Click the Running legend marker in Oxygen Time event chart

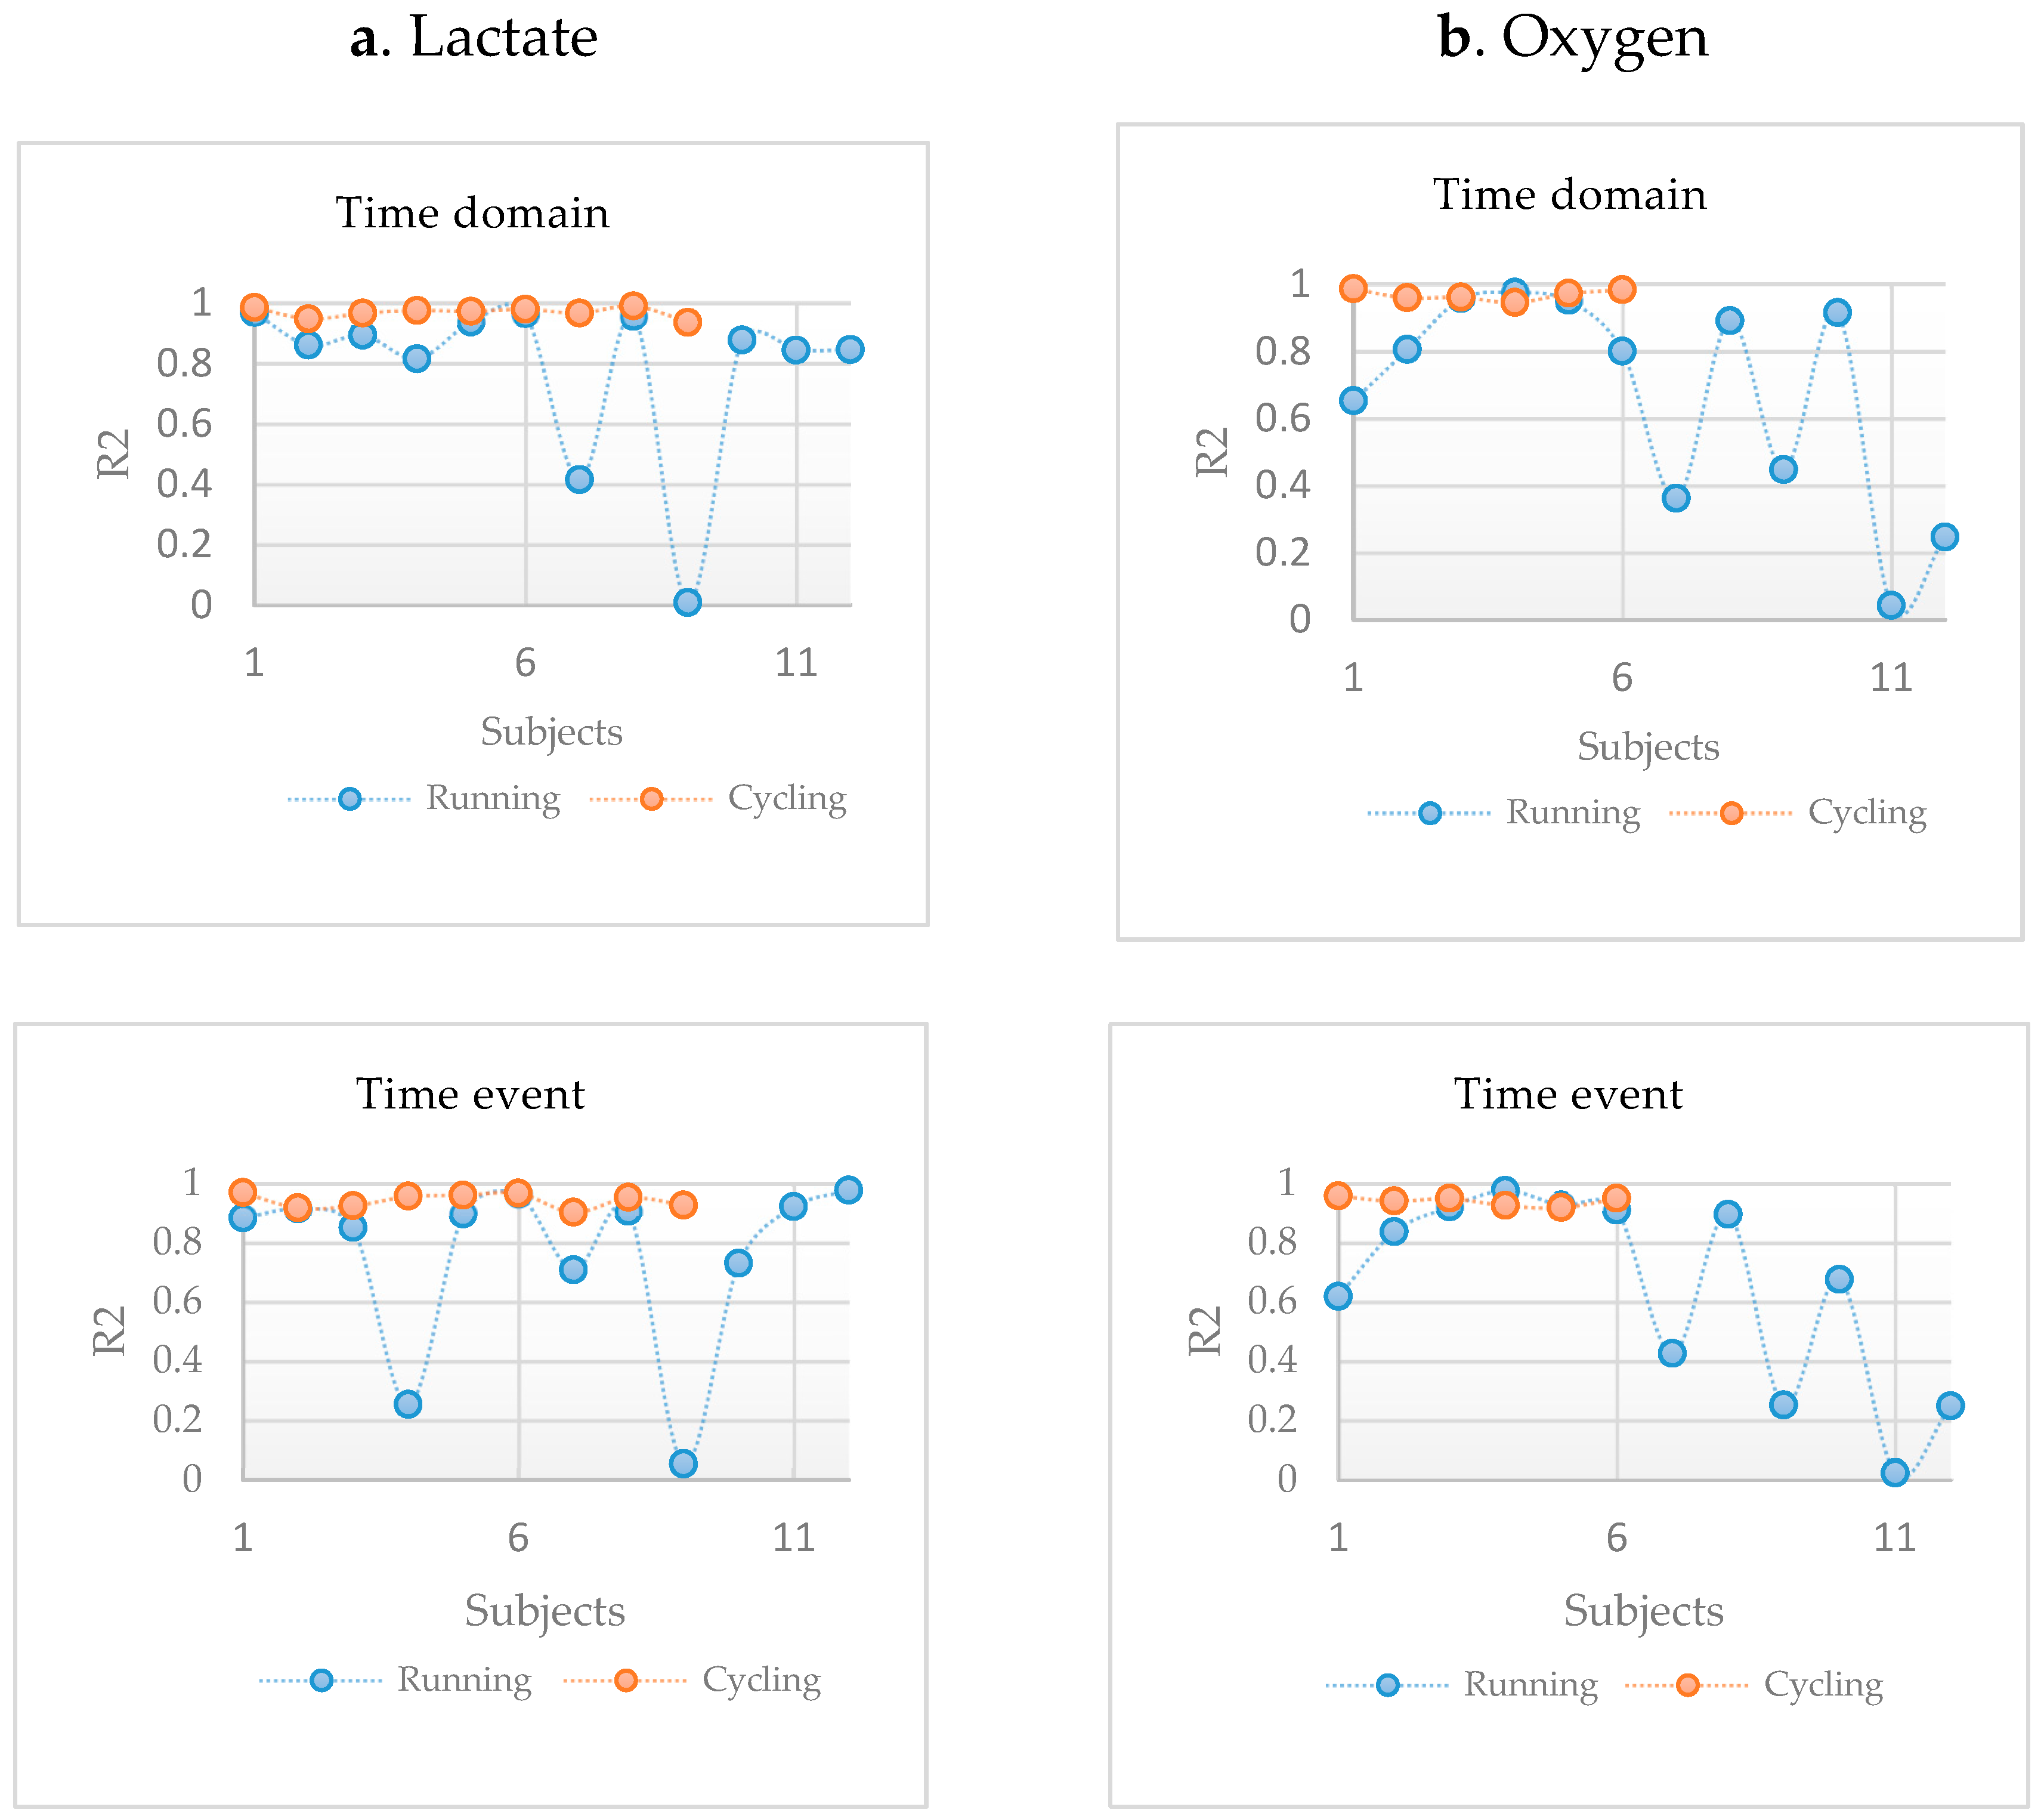1387,1685
